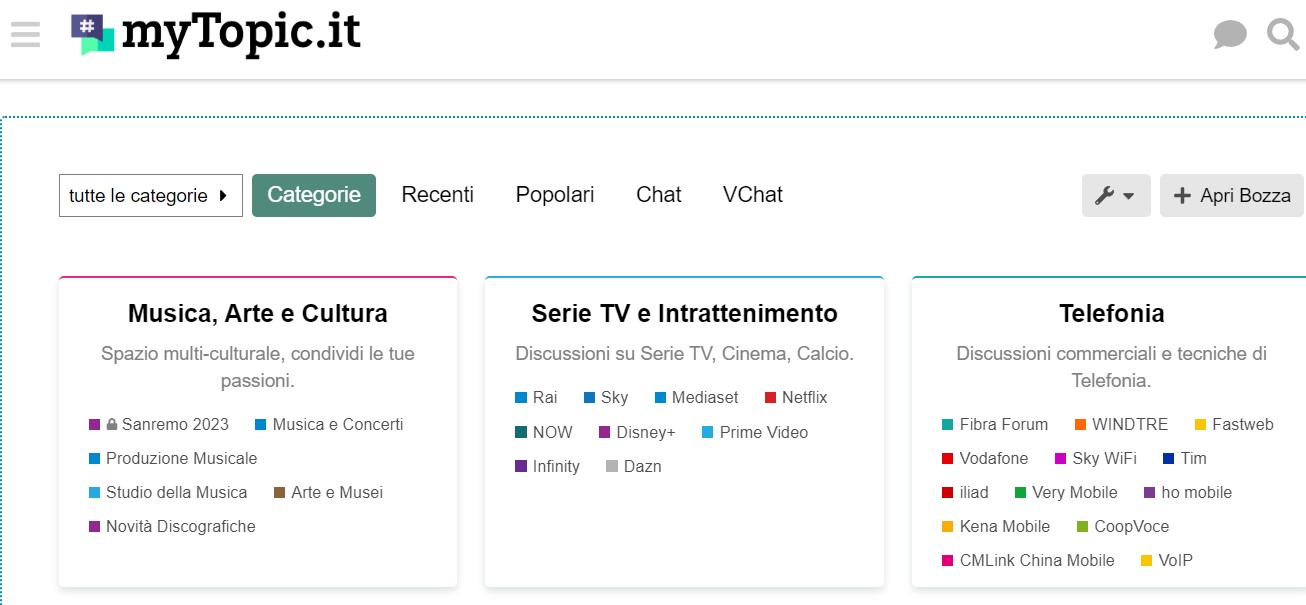Open the hamburger sidebar menu
The image size is (1306, 605).
(25, 35)
